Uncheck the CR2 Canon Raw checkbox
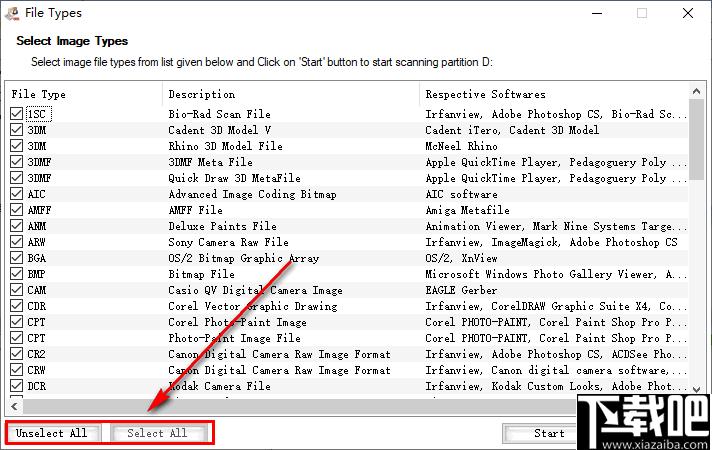 [16, 354]
